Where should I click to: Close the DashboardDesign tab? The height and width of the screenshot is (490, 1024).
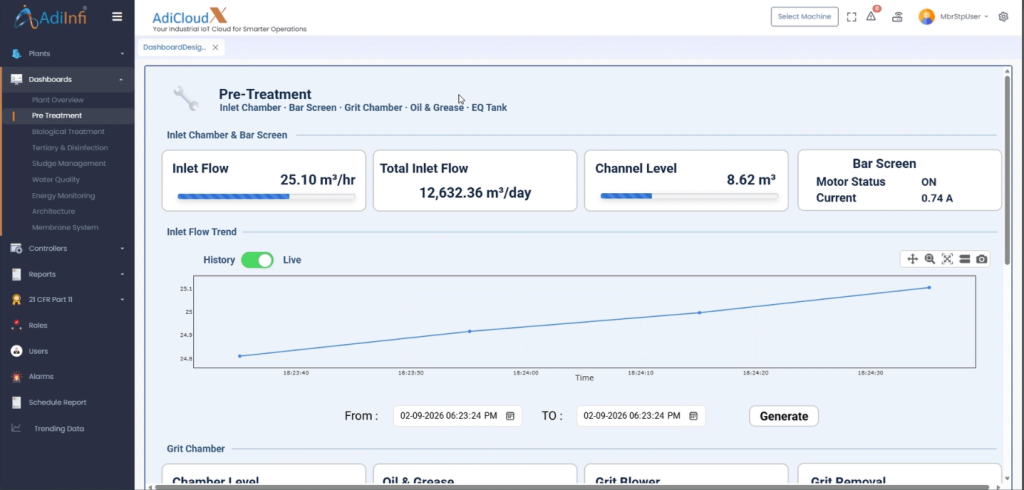click(x=216, y=48)
